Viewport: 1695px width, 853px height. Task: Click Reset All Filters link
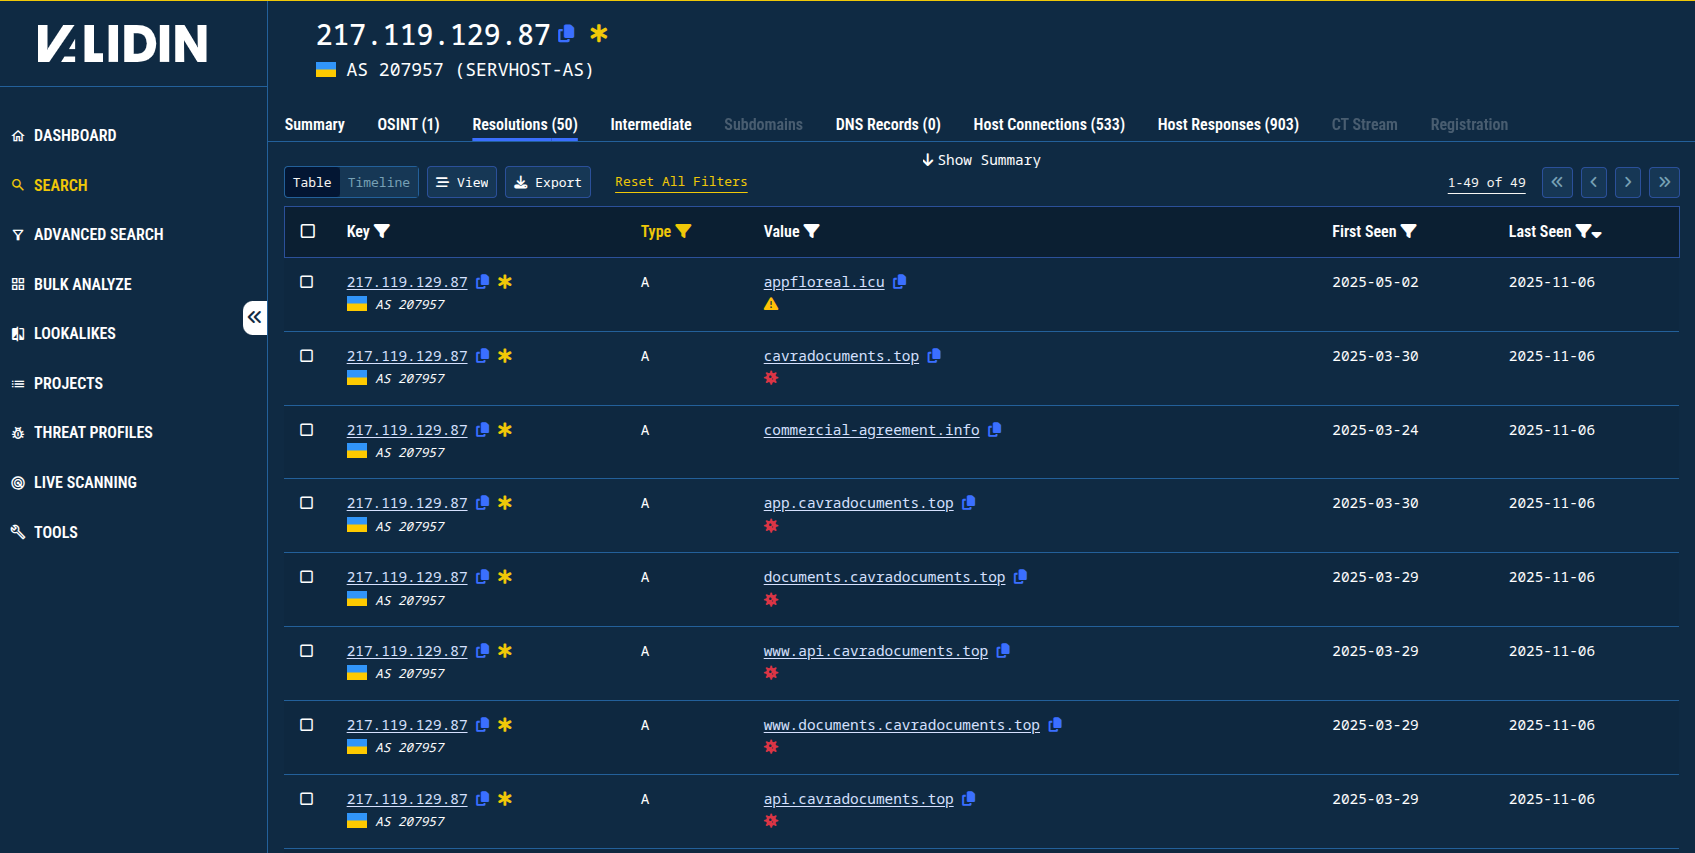pos(681,182)
